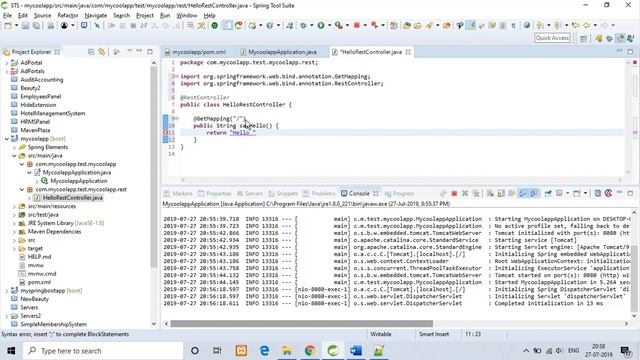The width and height of the screenshot is (640, 360).
Task: Expand the myspringbootapp project
Action: click(x=7, y=291)
